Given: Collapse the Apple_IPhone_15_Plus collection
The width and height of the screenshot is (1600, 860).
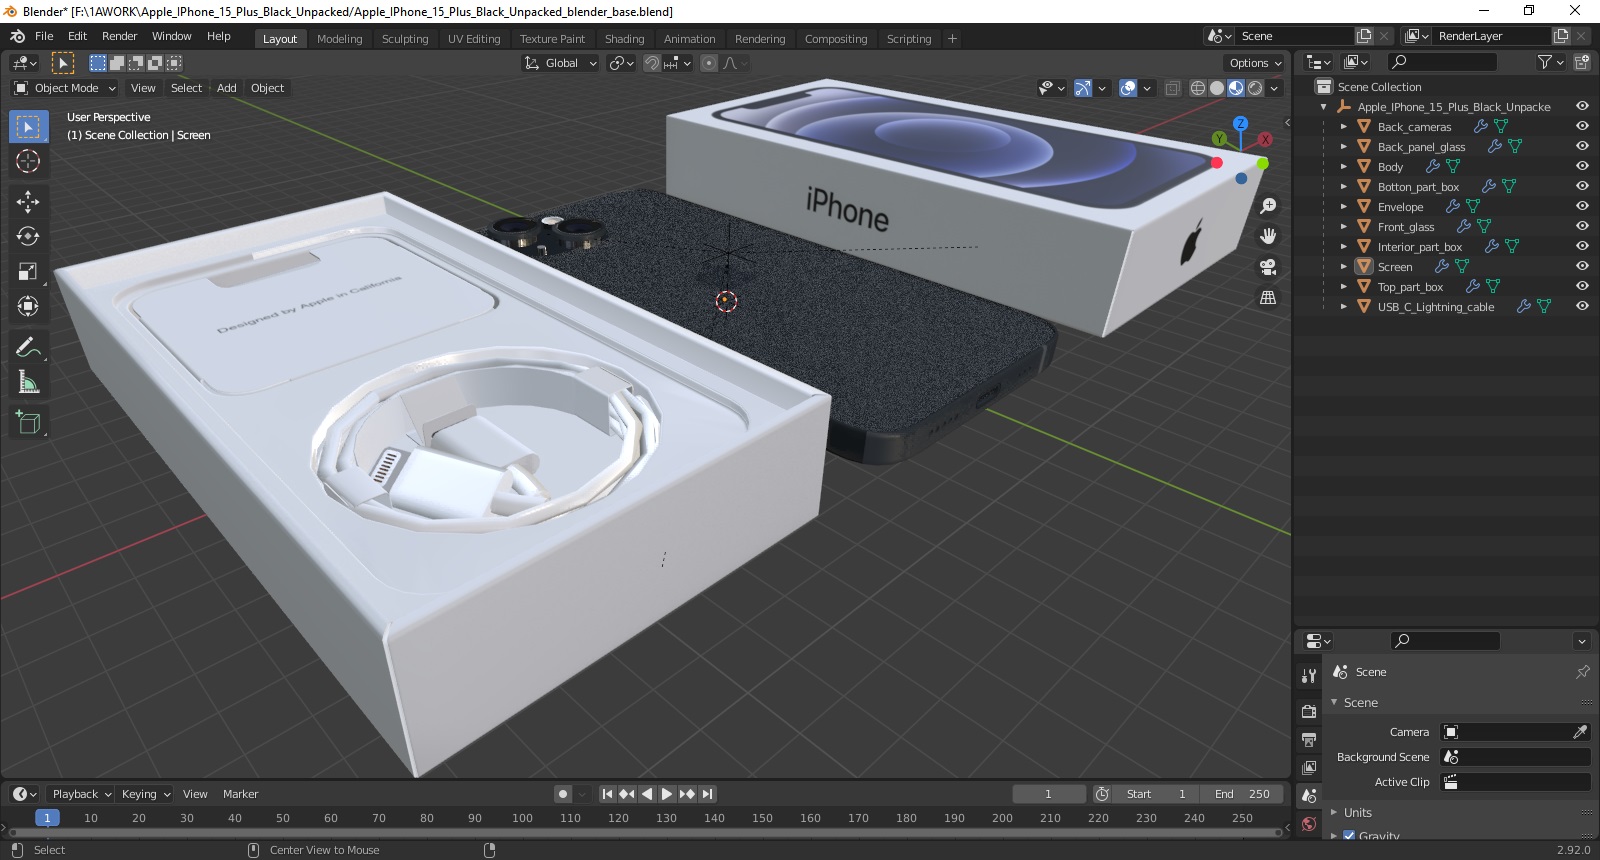Looking at the screenshot, I should 1323,107.
